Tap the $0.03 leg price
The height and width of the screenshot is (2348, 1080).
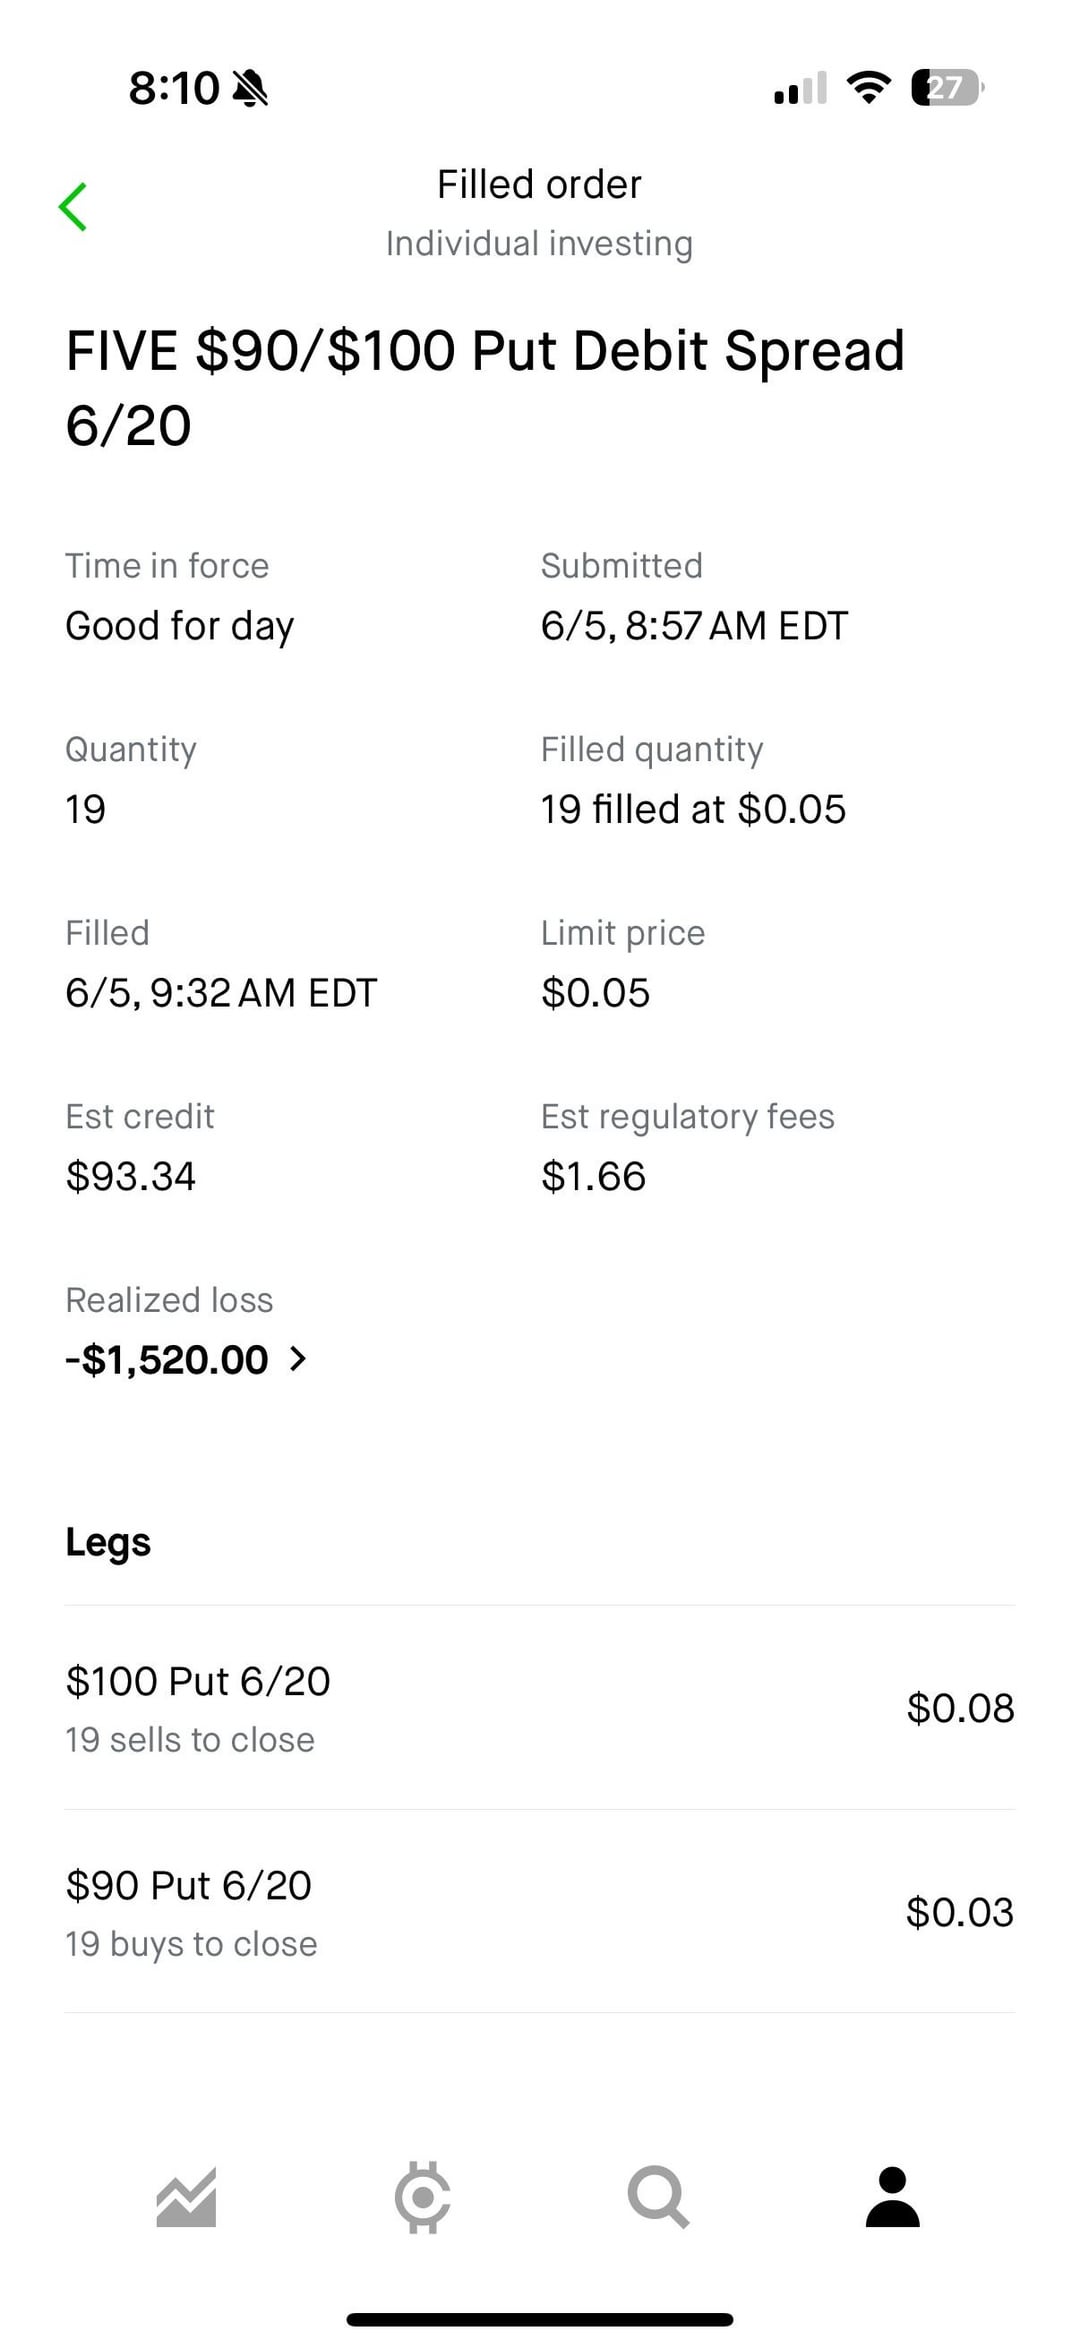960,1912
